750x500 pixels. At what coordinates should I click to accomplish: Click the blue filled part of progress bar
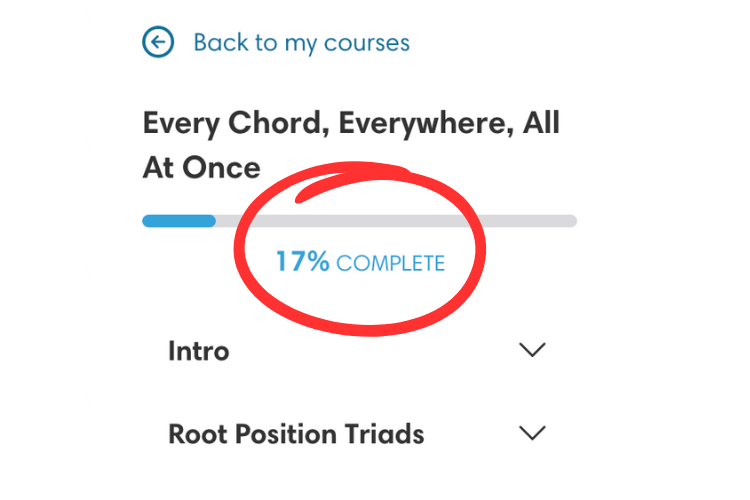tap(178, 220)
